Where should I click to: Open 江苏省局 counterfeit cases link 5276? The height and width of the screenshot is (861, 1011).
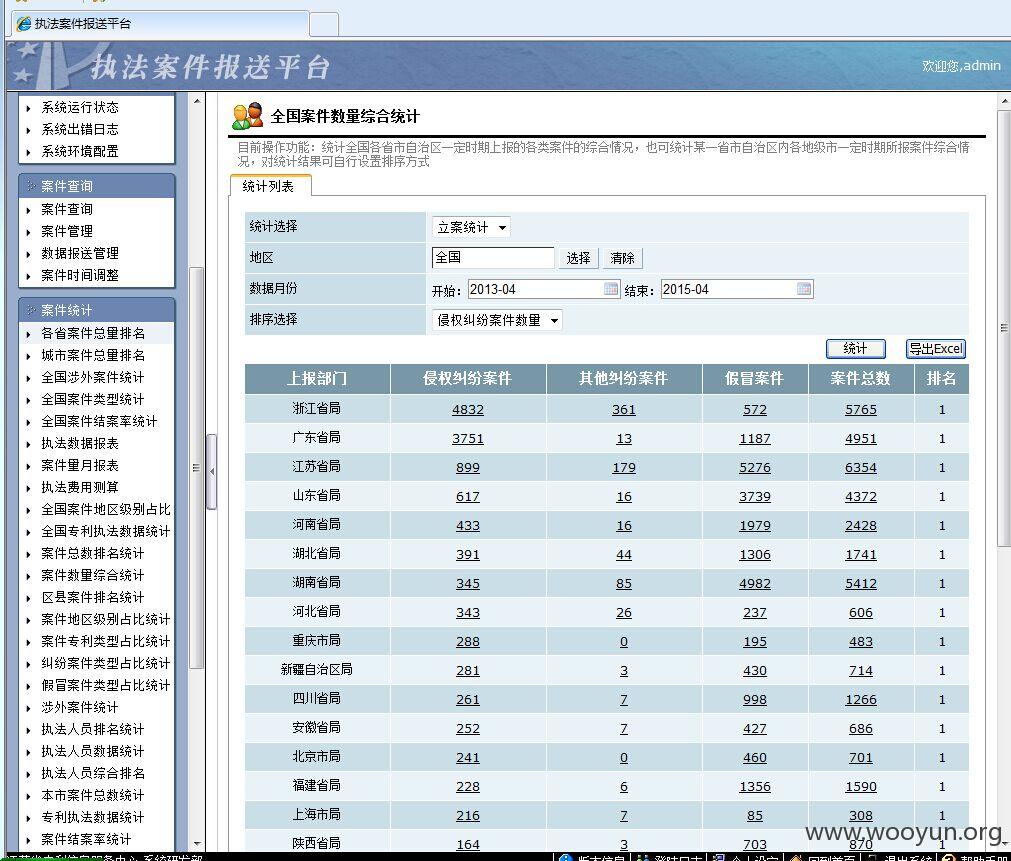755,468
